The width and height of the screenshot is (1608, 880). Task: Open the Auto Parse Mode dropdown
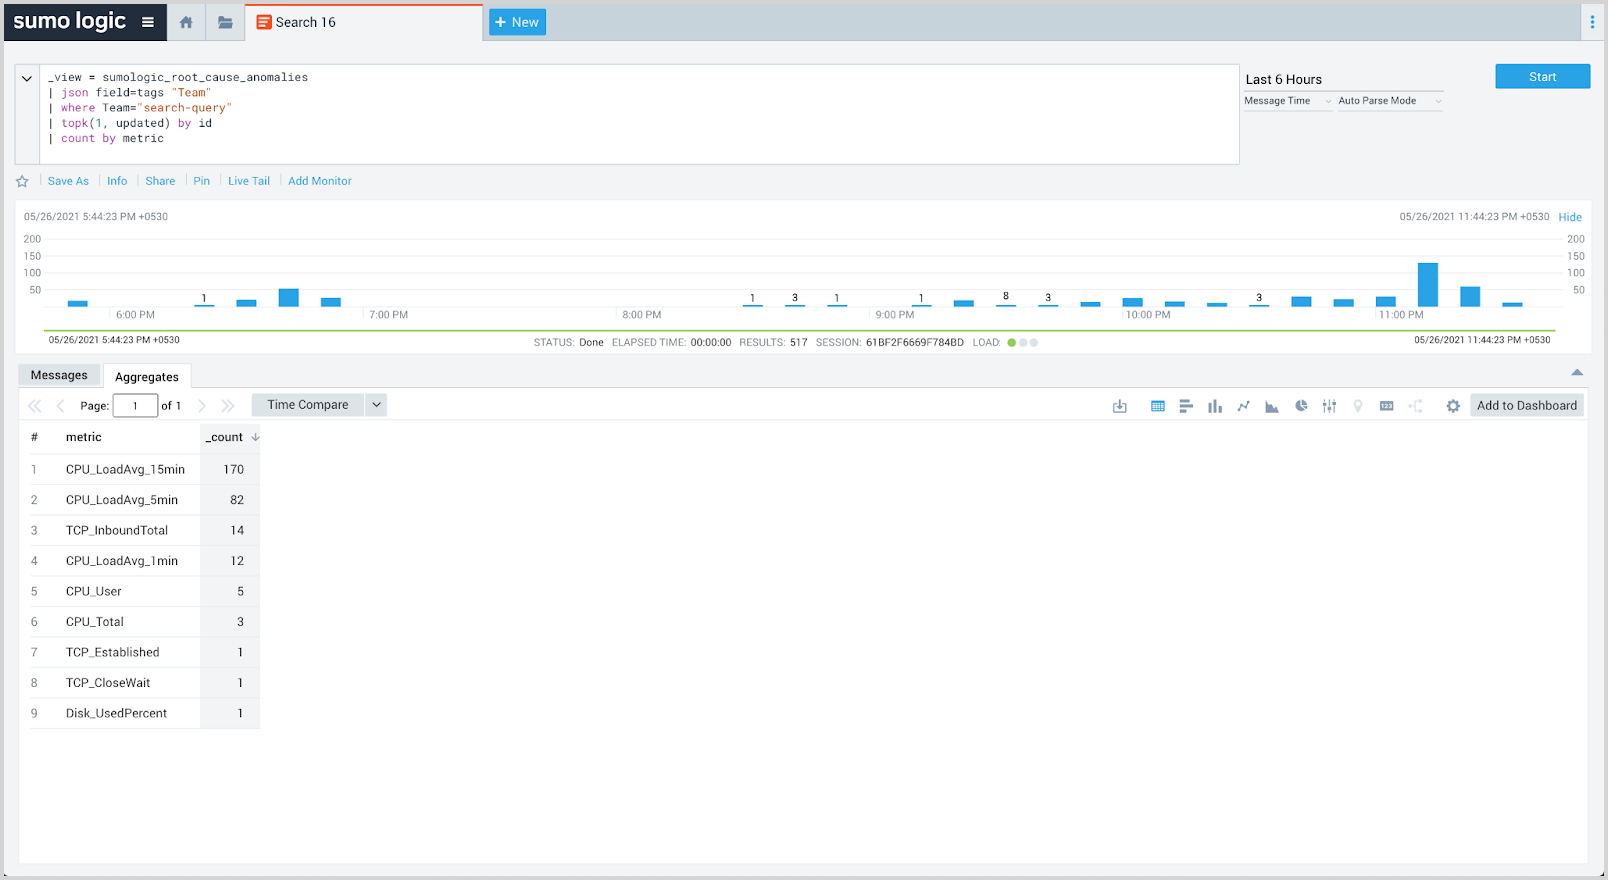click(1390, 101)
